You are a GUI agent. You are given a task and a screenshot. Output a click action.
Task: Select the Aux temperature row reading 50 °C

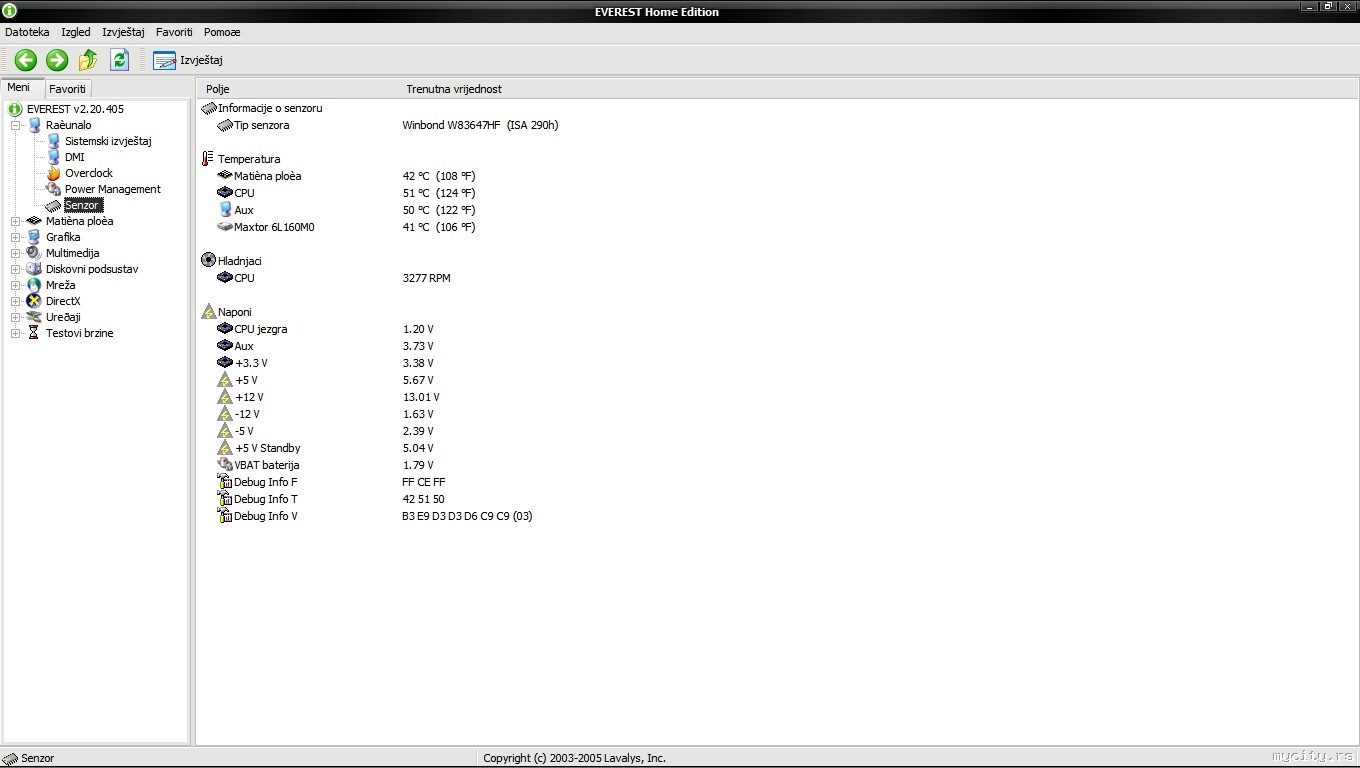(x=346, y=210)
